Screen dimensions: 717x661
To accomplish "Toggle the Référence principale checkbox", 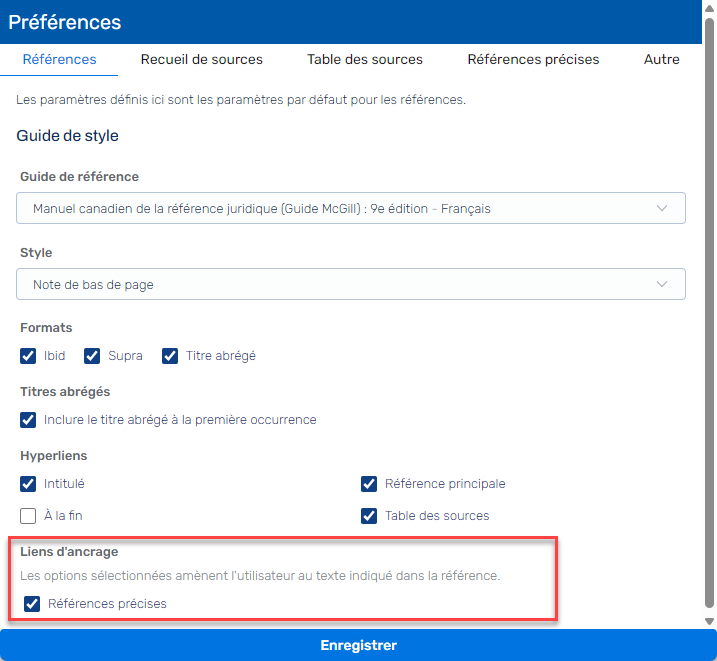I will (369, 484).
